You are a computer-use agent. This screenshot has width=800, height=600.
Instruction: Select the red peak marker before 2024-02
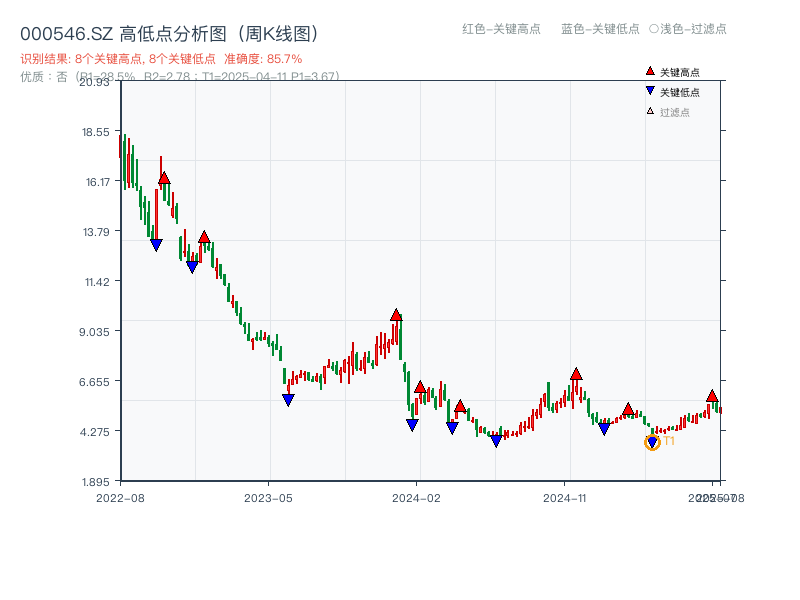[x=396, y=315]
